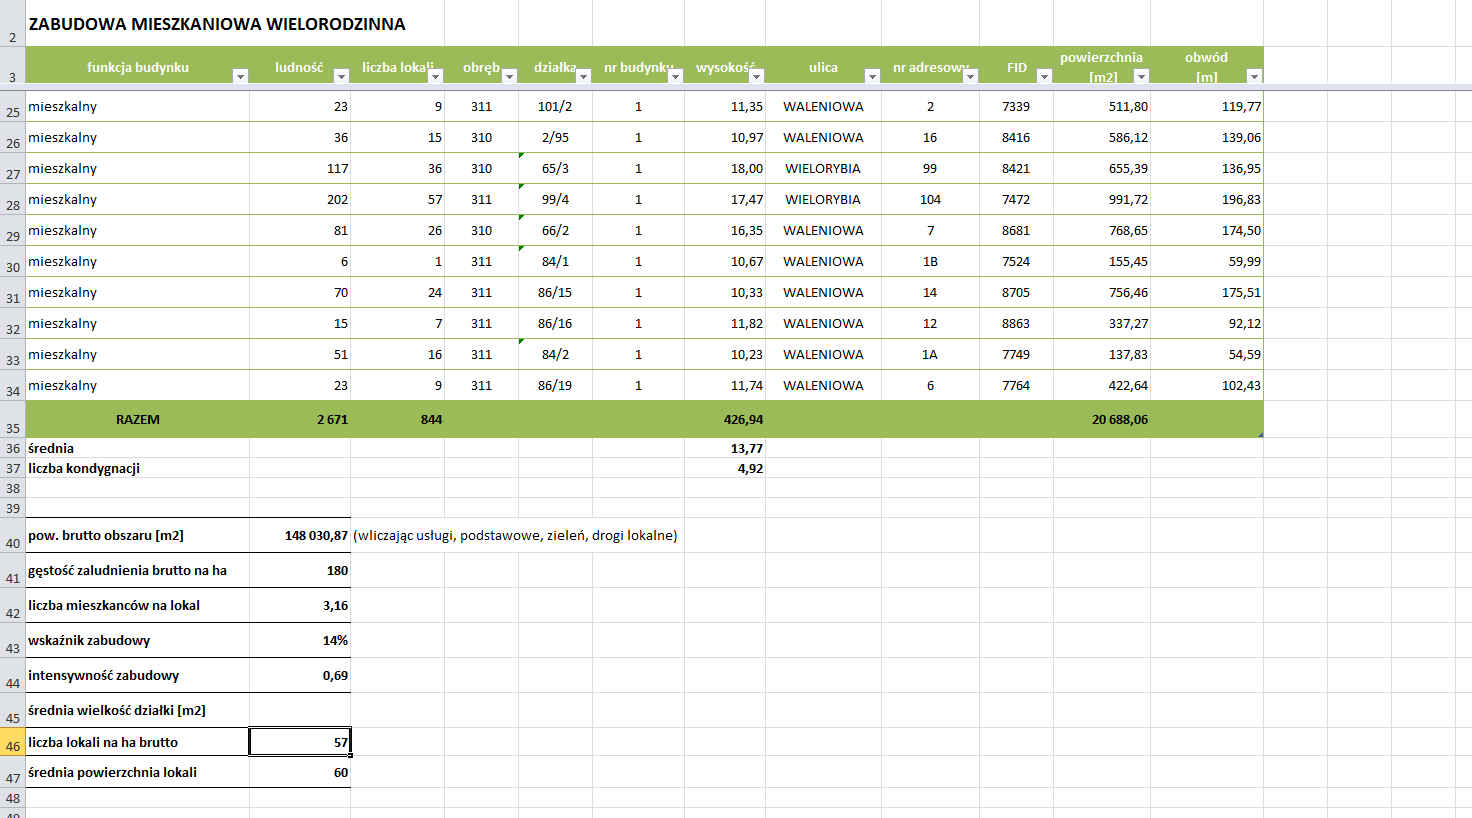
Task: Click total liczba lokali value 844
Action: [x=431, y=420]
